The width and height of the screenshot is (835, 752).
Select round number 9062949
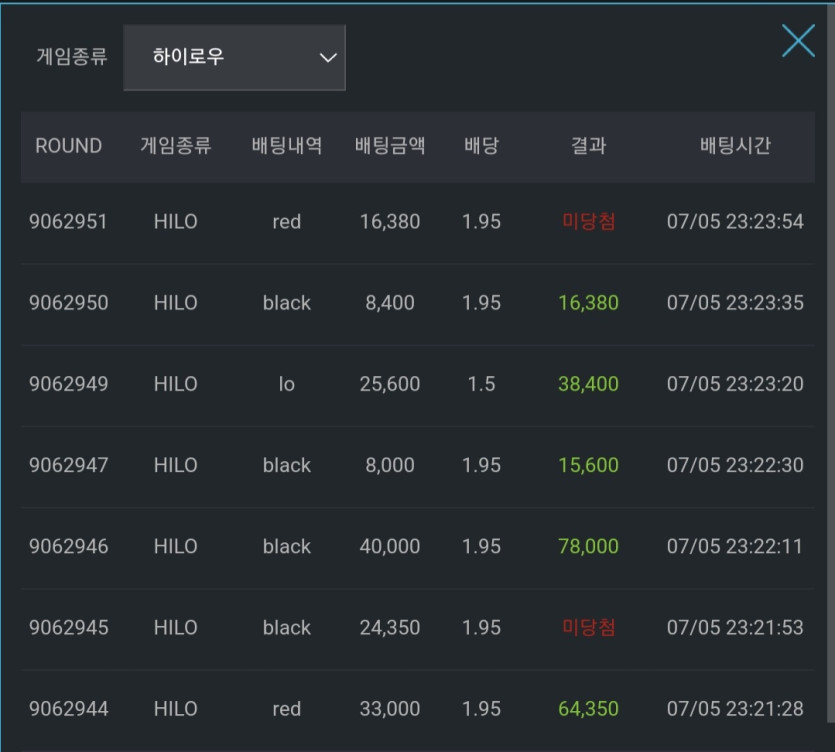coord(68,384)
